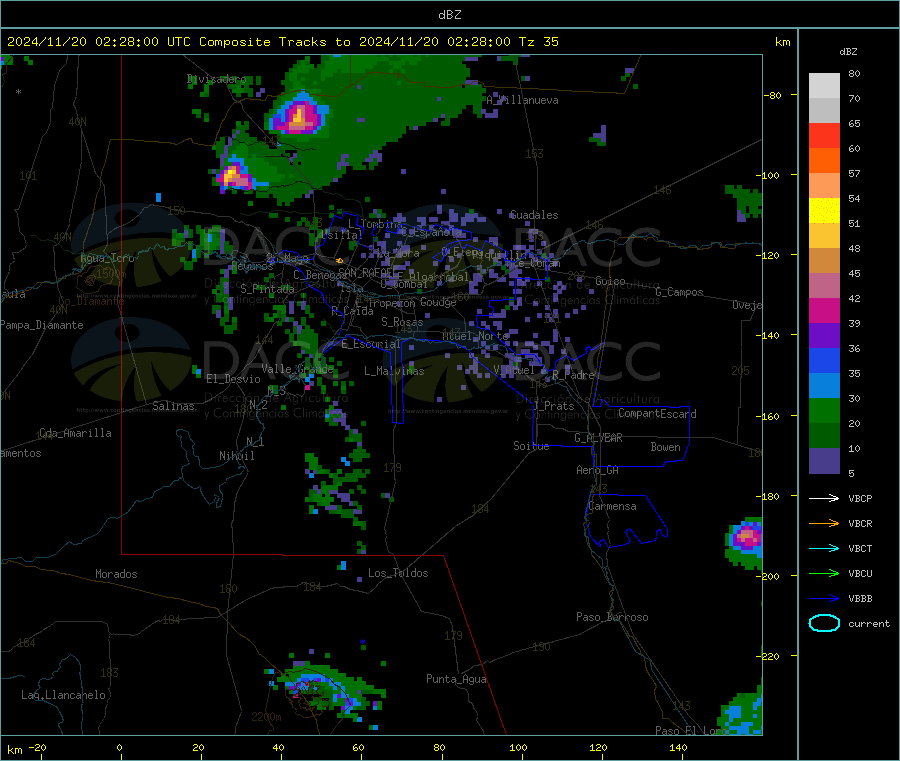
Task: Click the 'km' label at top right
Action: tap(782, 42)
